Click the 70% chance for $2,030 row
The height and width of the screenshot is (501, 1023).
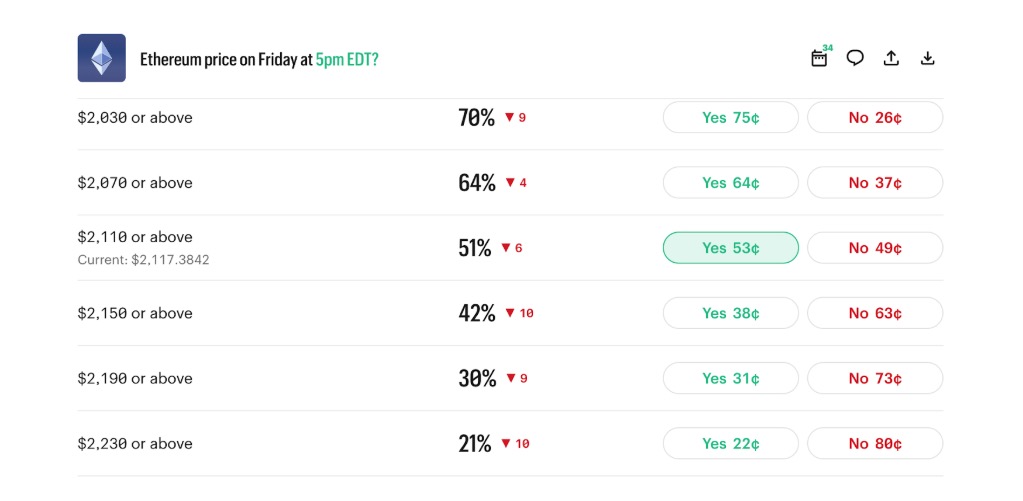(x=477, y=117)
